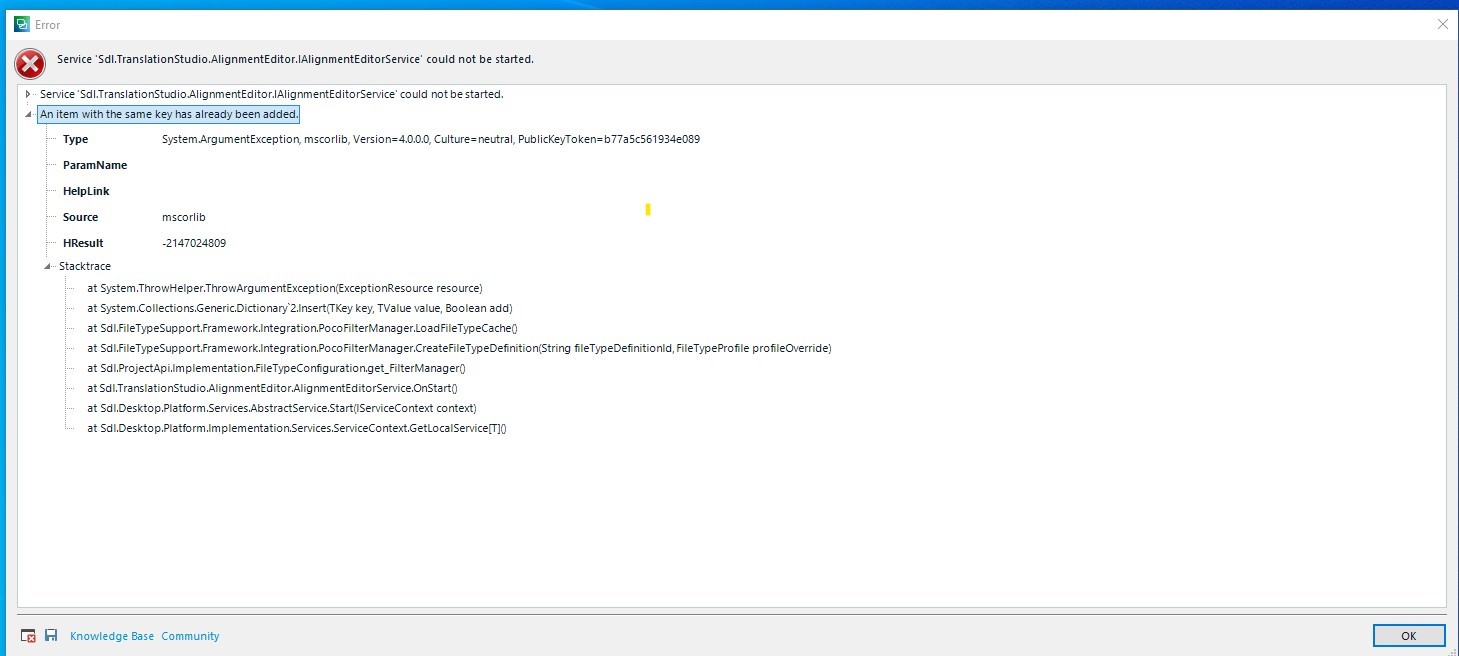
Task: Open the Community link
Action: 190,636
